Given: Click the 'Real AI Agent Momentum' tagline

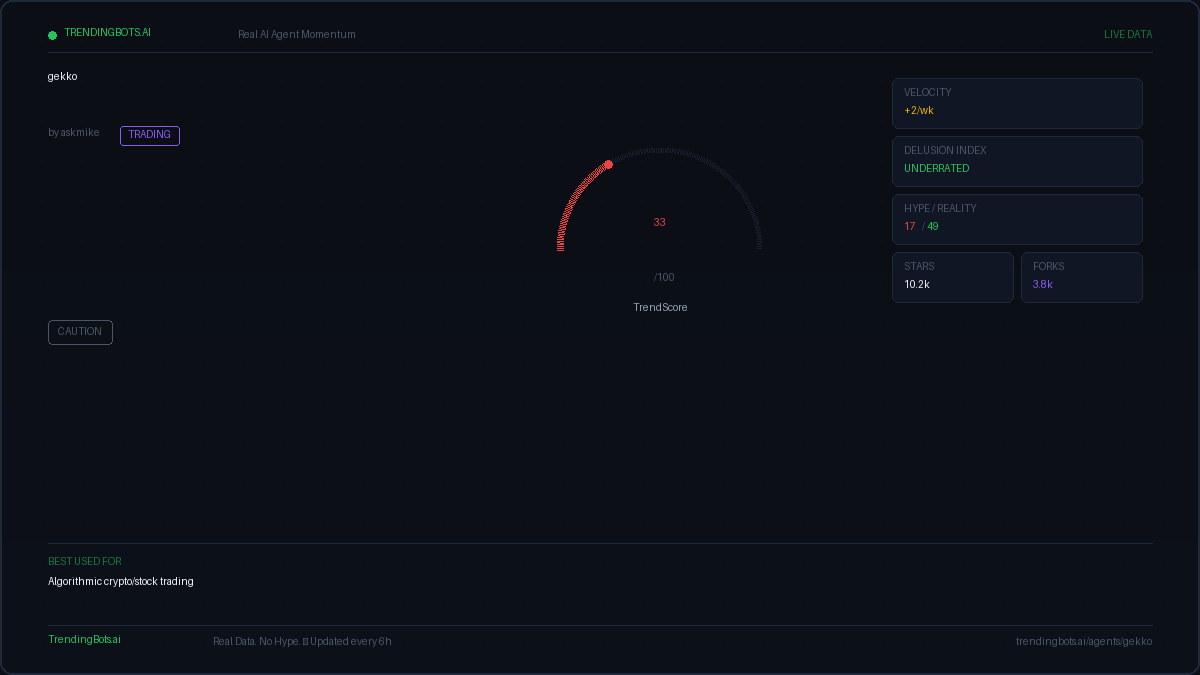Looking at the screenshot, I should point(297,35).
